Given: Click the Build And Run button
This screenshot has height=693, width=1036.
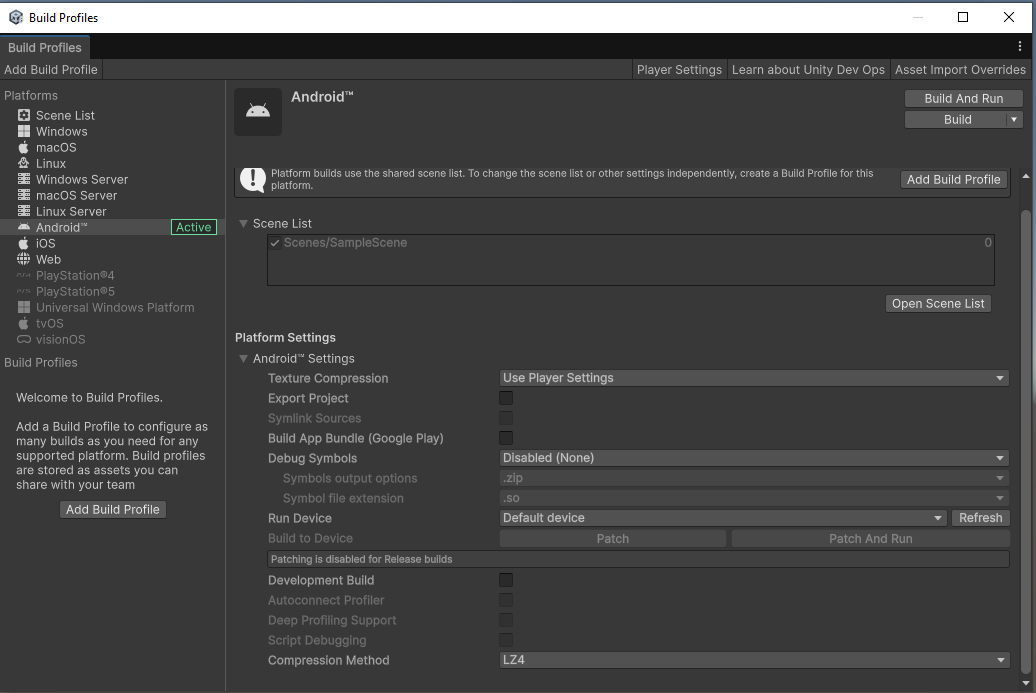Looking at the screenshot, I should [x=963, y=98].
